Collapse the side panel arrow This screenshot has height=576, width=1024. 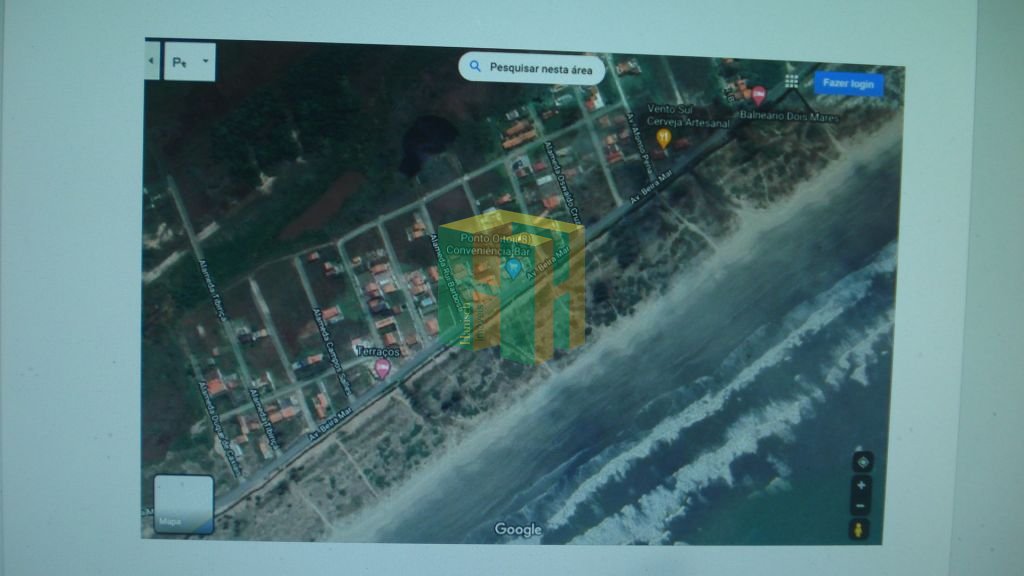[x=152, y=60]
